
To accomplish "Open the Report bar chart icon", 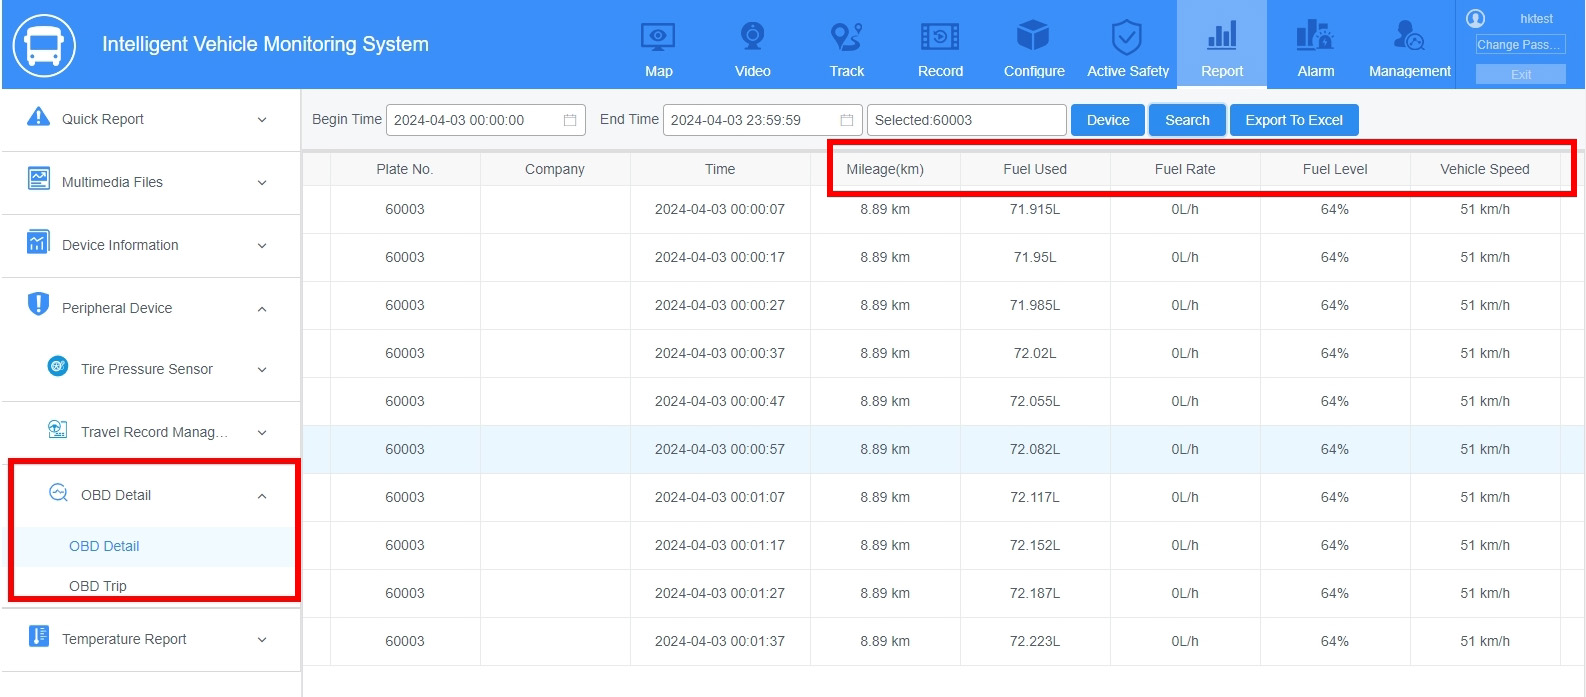I will pyautogui.click(x=1222, y=36).
